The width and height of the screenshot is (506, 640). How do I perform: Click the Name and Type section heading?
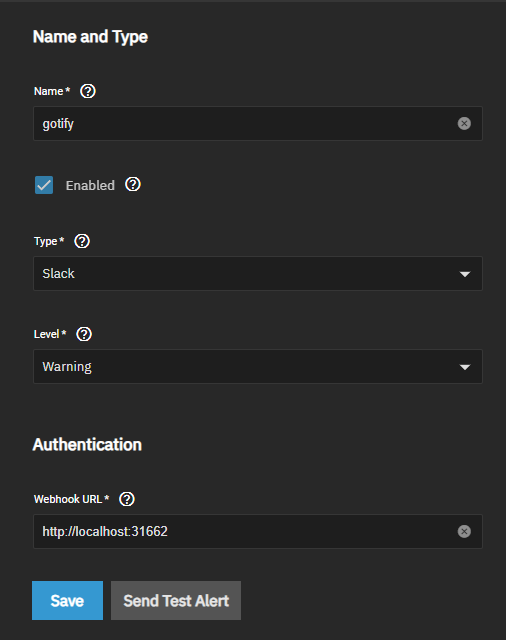[x=90, y=37]
